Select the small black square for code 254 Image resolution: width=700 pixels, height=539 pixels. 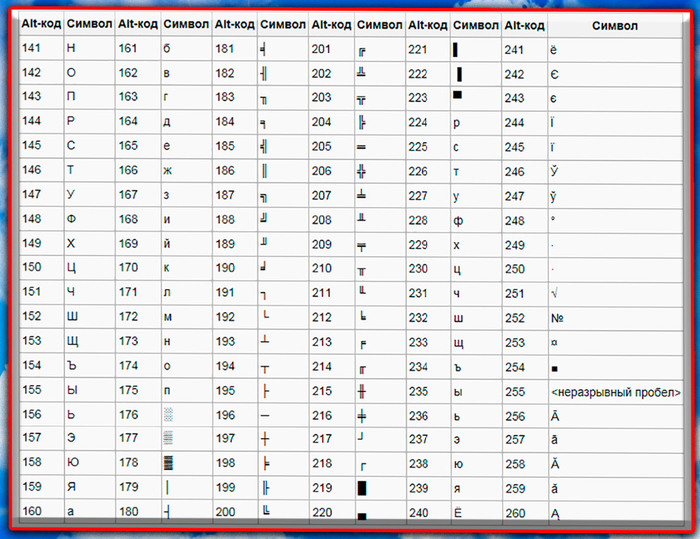coord(553,366)
